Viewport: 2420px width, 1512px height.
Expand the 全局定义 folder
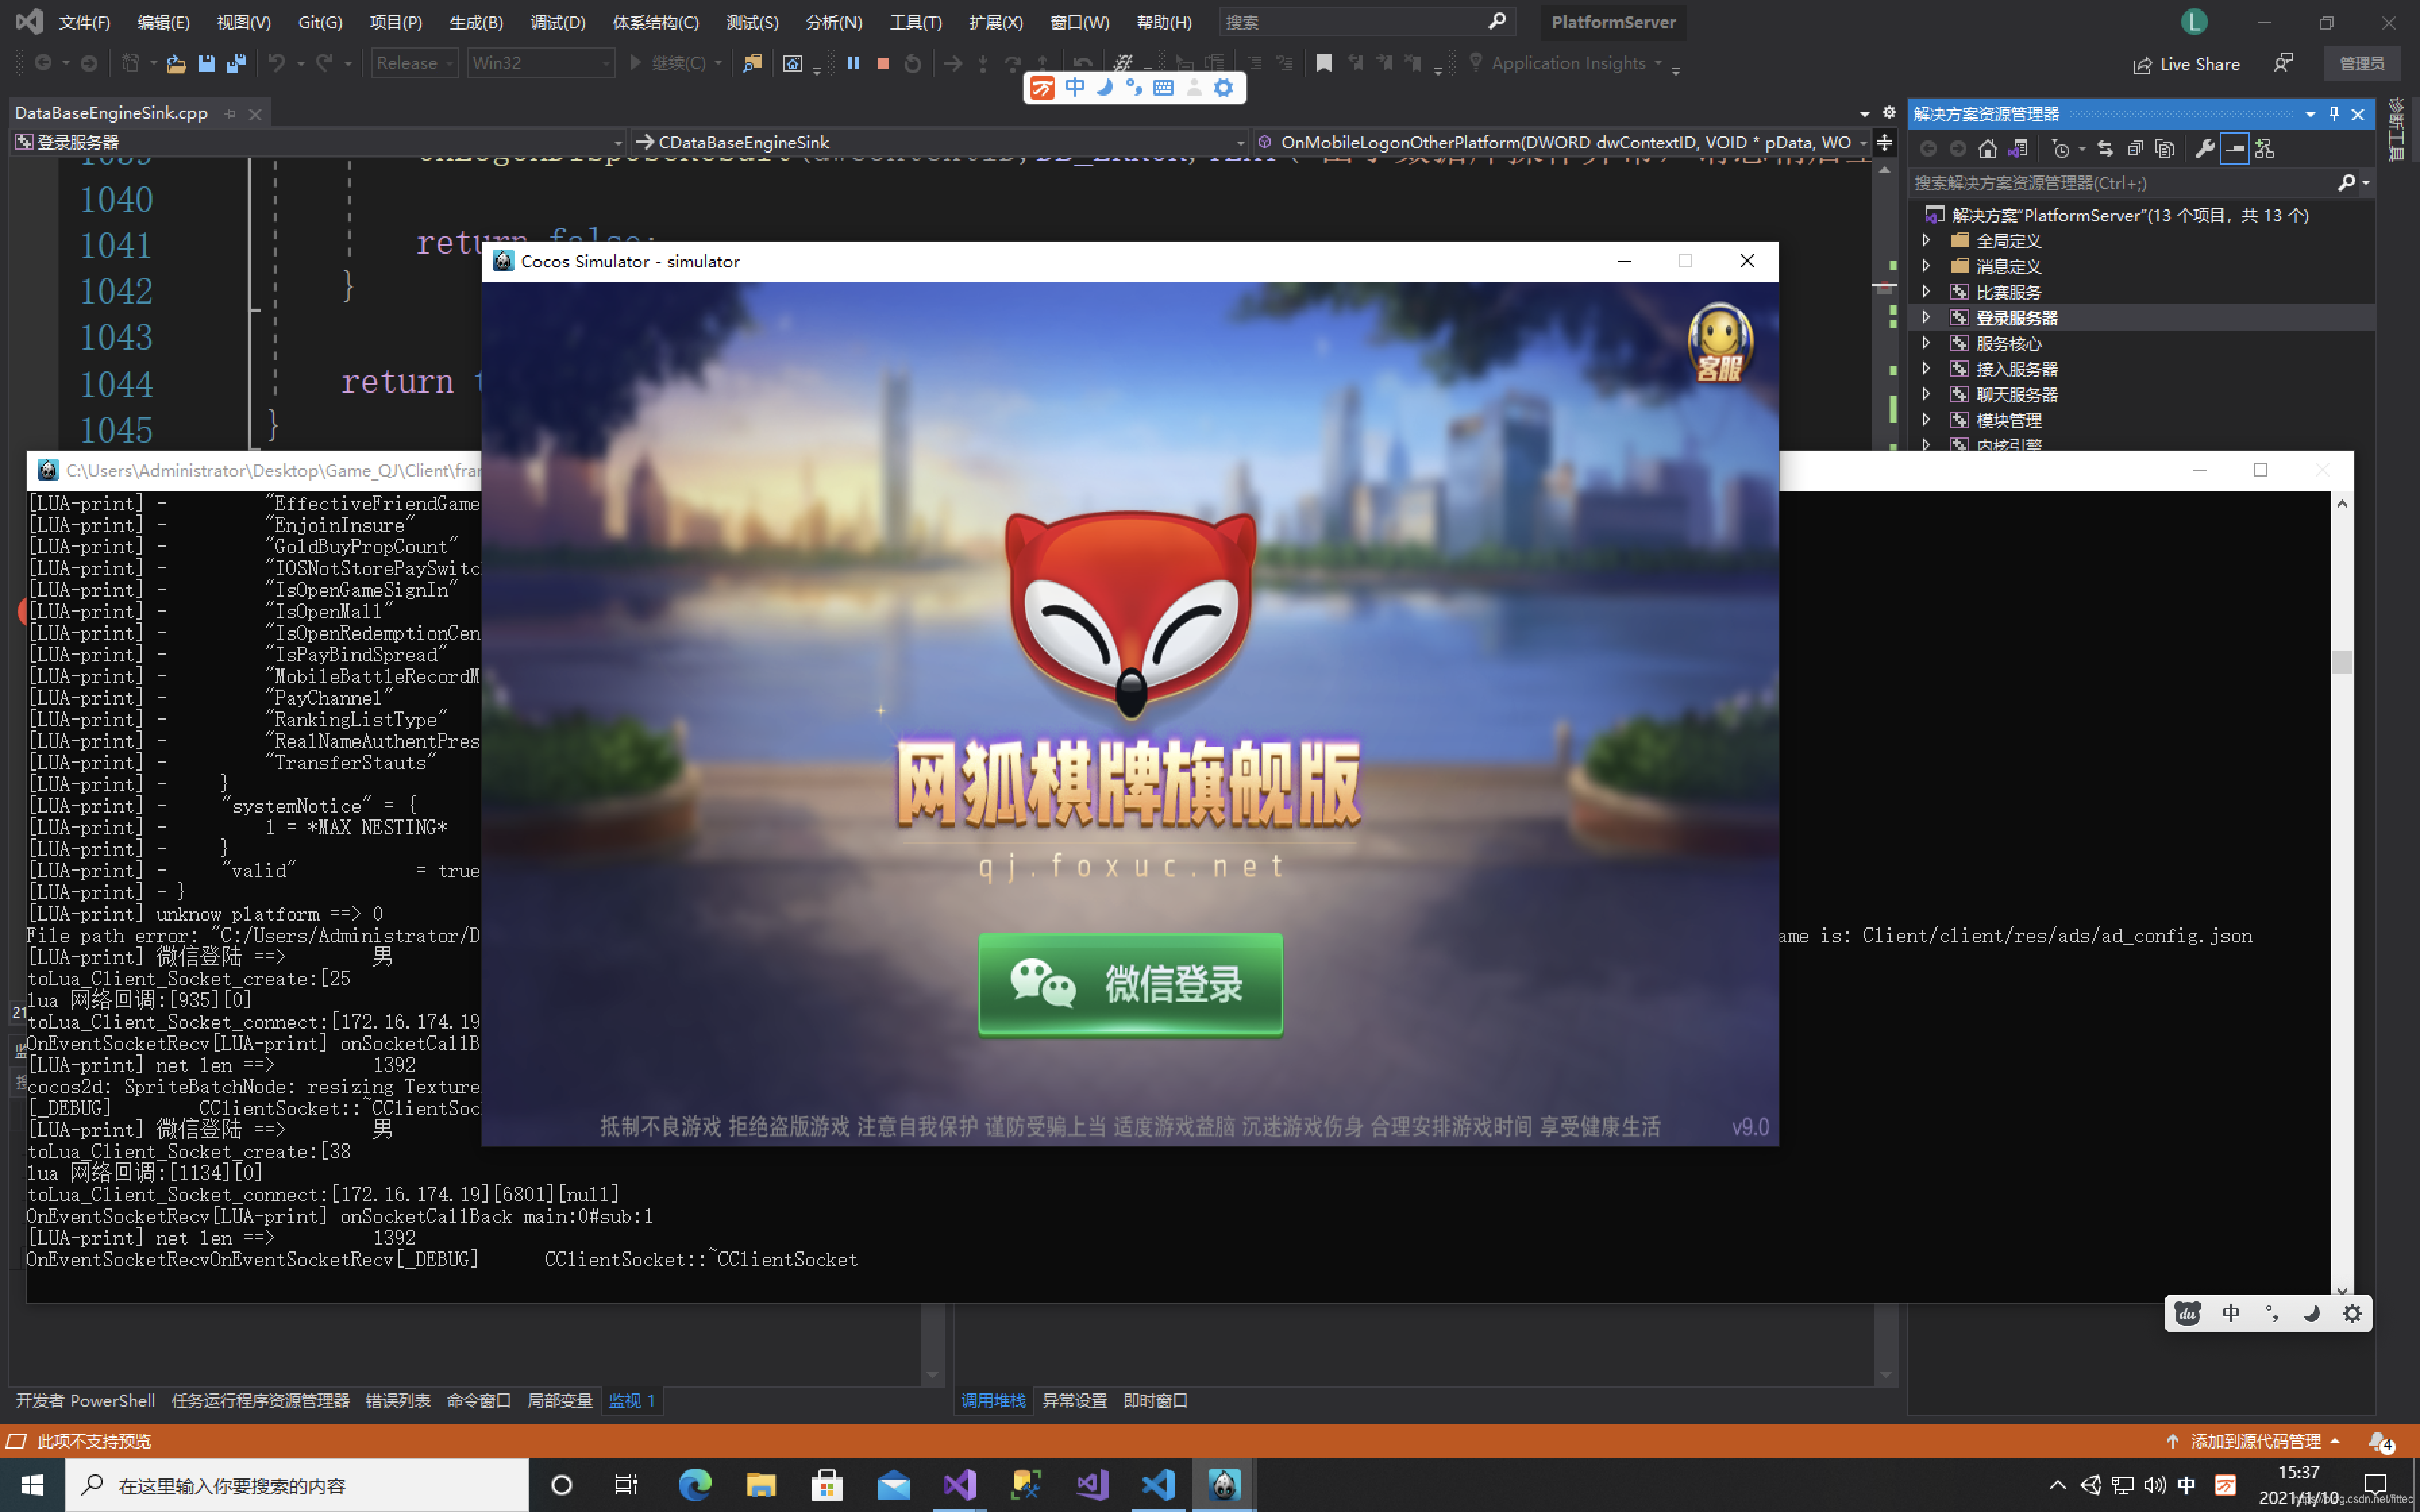click(x=1926, y=240)
